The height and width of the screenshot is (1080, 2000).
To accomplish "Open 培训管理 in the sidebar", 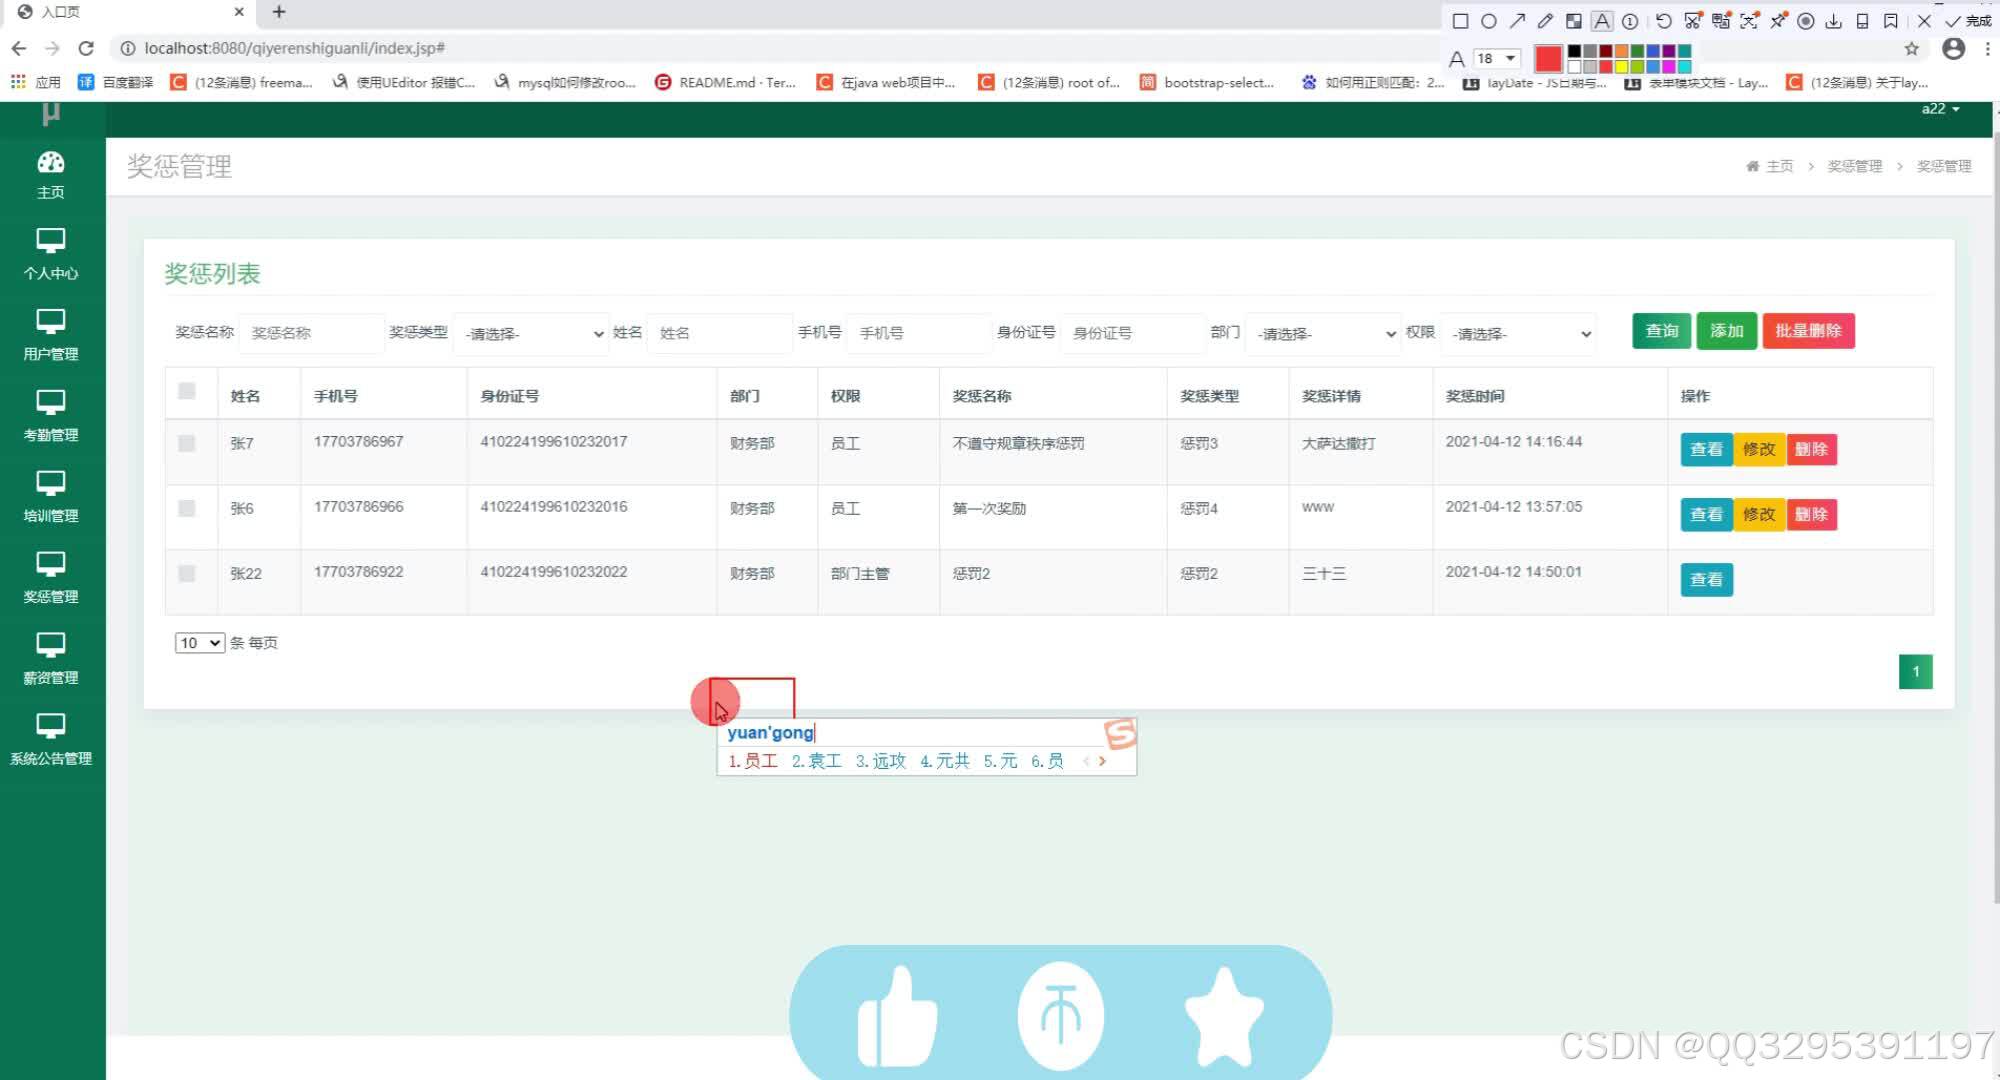I will [x=51, y=497].
